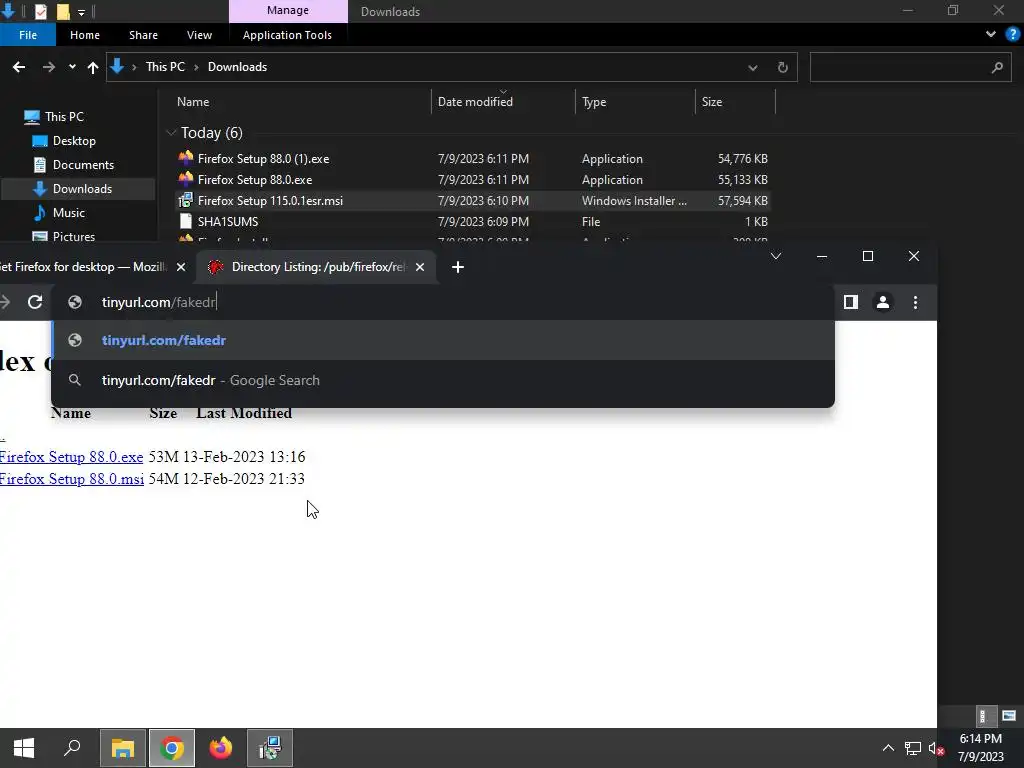Open Chrome from the taskbar
Image resolution: width=1024 pixels, height=768 pixels.
point(172,748)
